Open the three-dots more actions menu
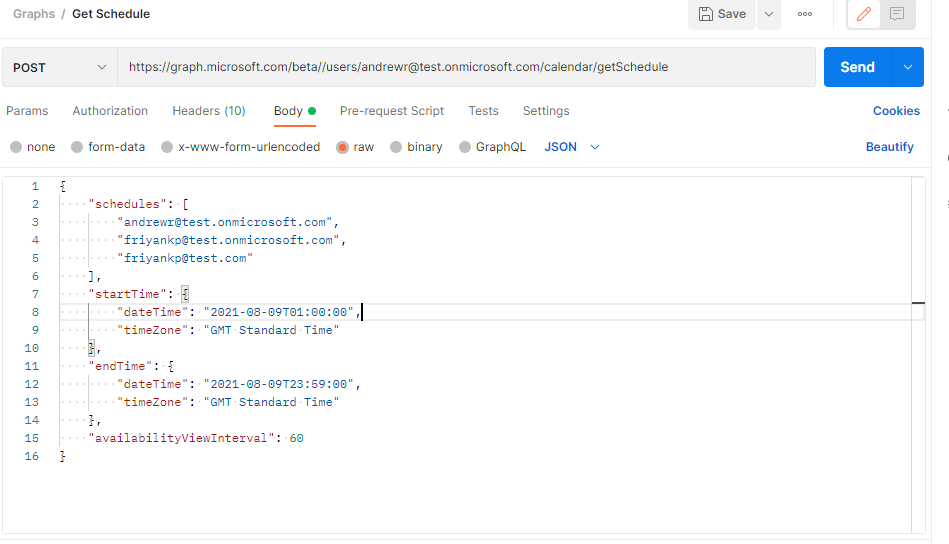The width and height of the screenshot is (949, 544). (805, 14)
